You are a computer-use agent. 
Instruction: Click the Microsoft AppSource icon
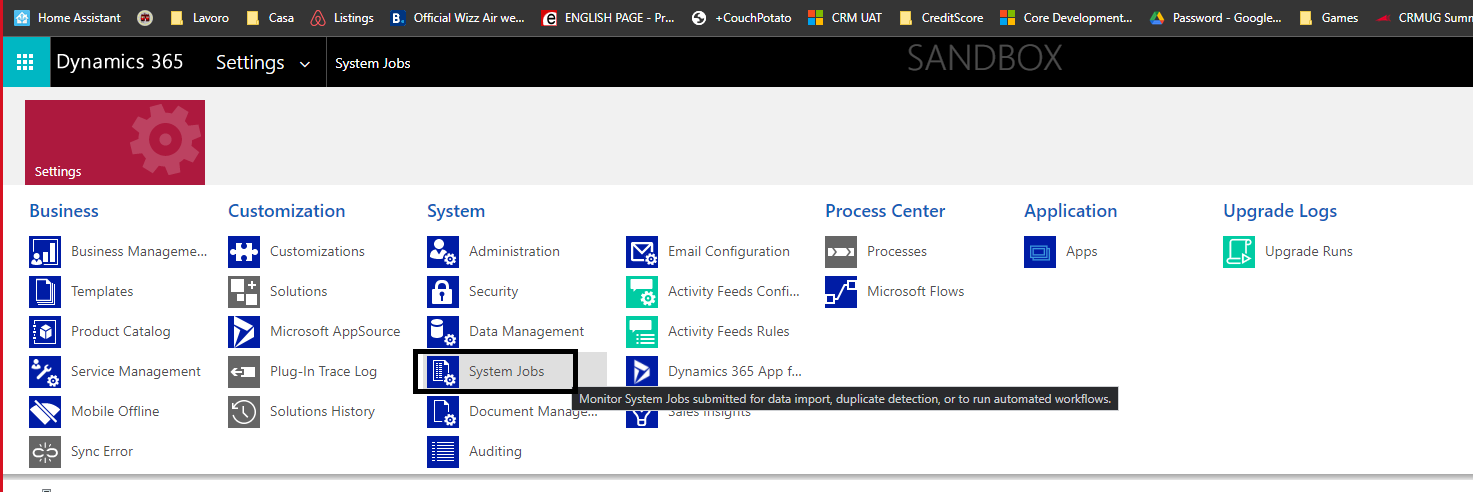(244, 332)
